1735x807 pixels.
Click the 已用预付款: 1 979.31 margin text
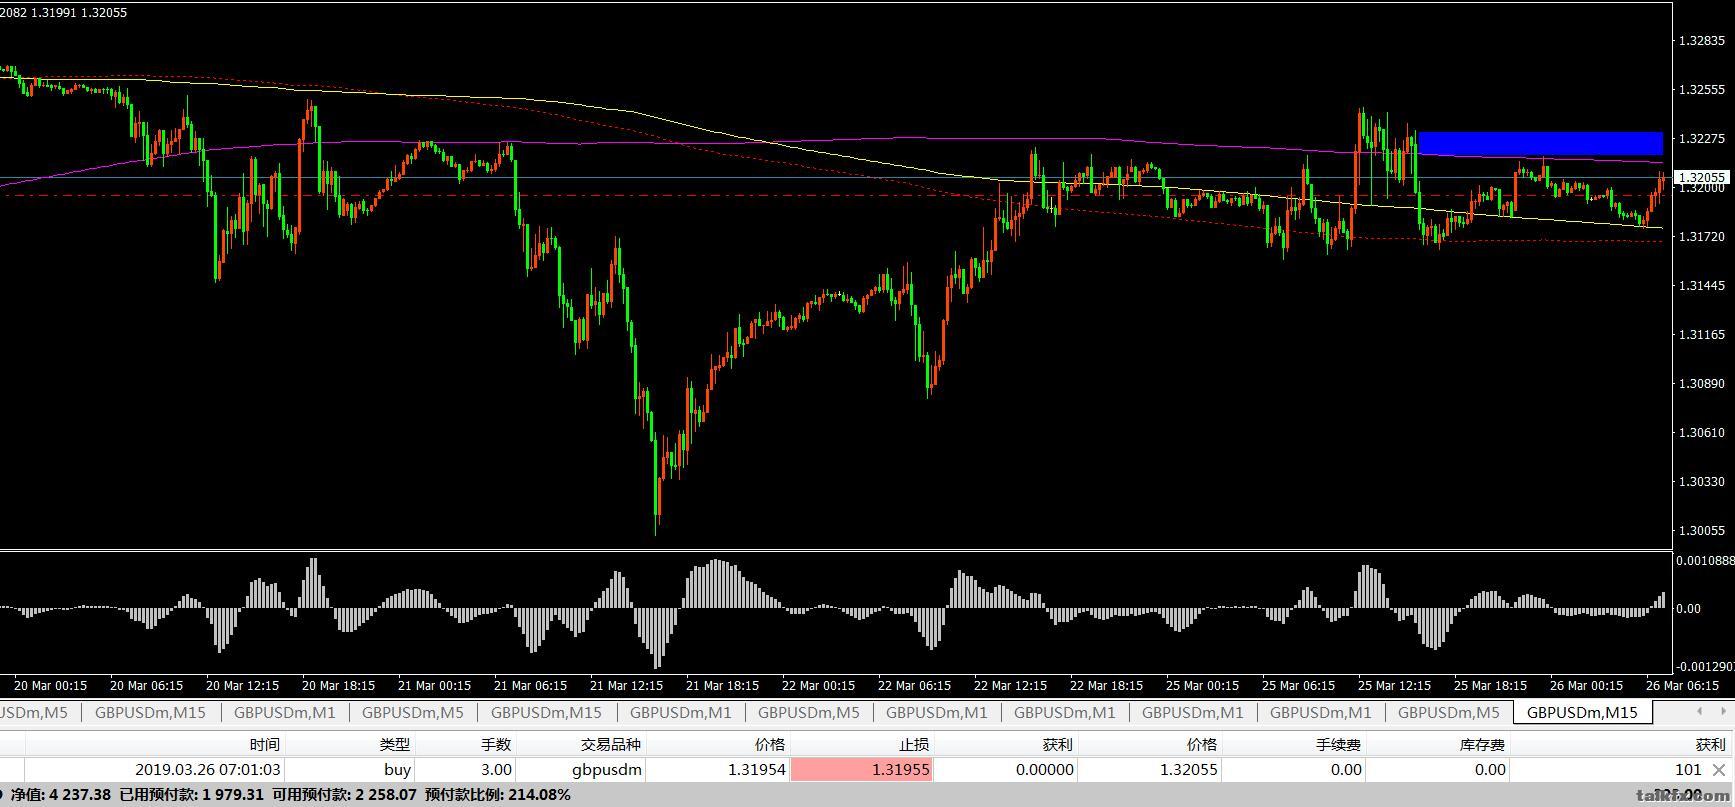pyautogui.click(x=191, y=795)
